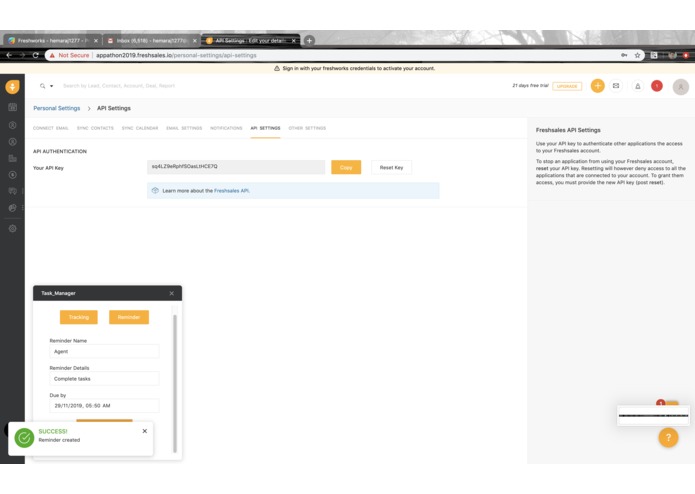Switch to the Connect Email tab

[51, 128]
